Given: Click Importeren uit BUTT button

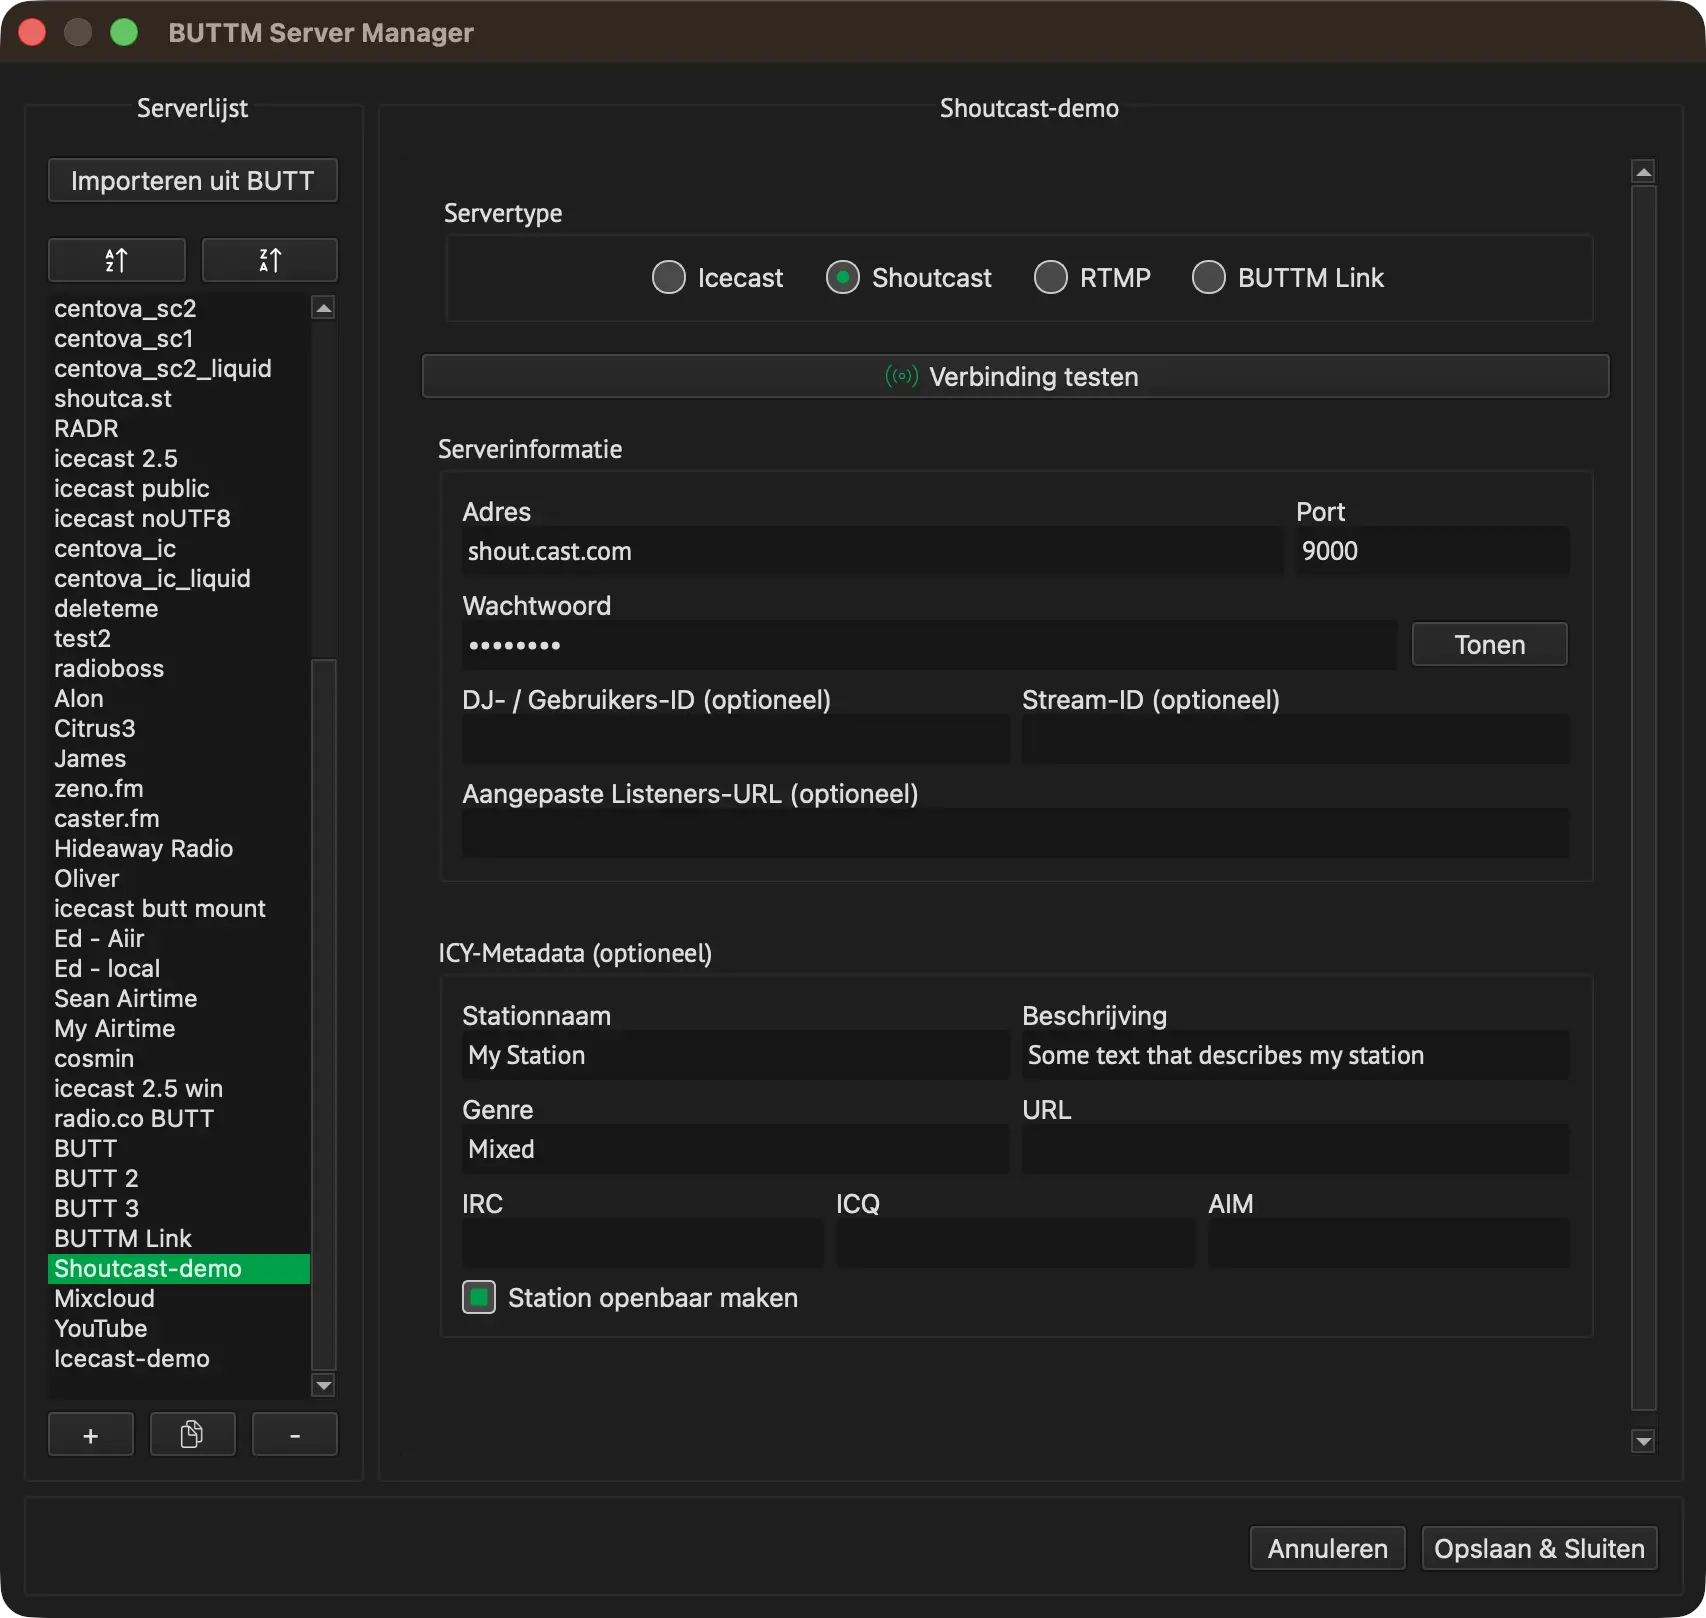Looking at the screenshot, I should pos(193,180).
